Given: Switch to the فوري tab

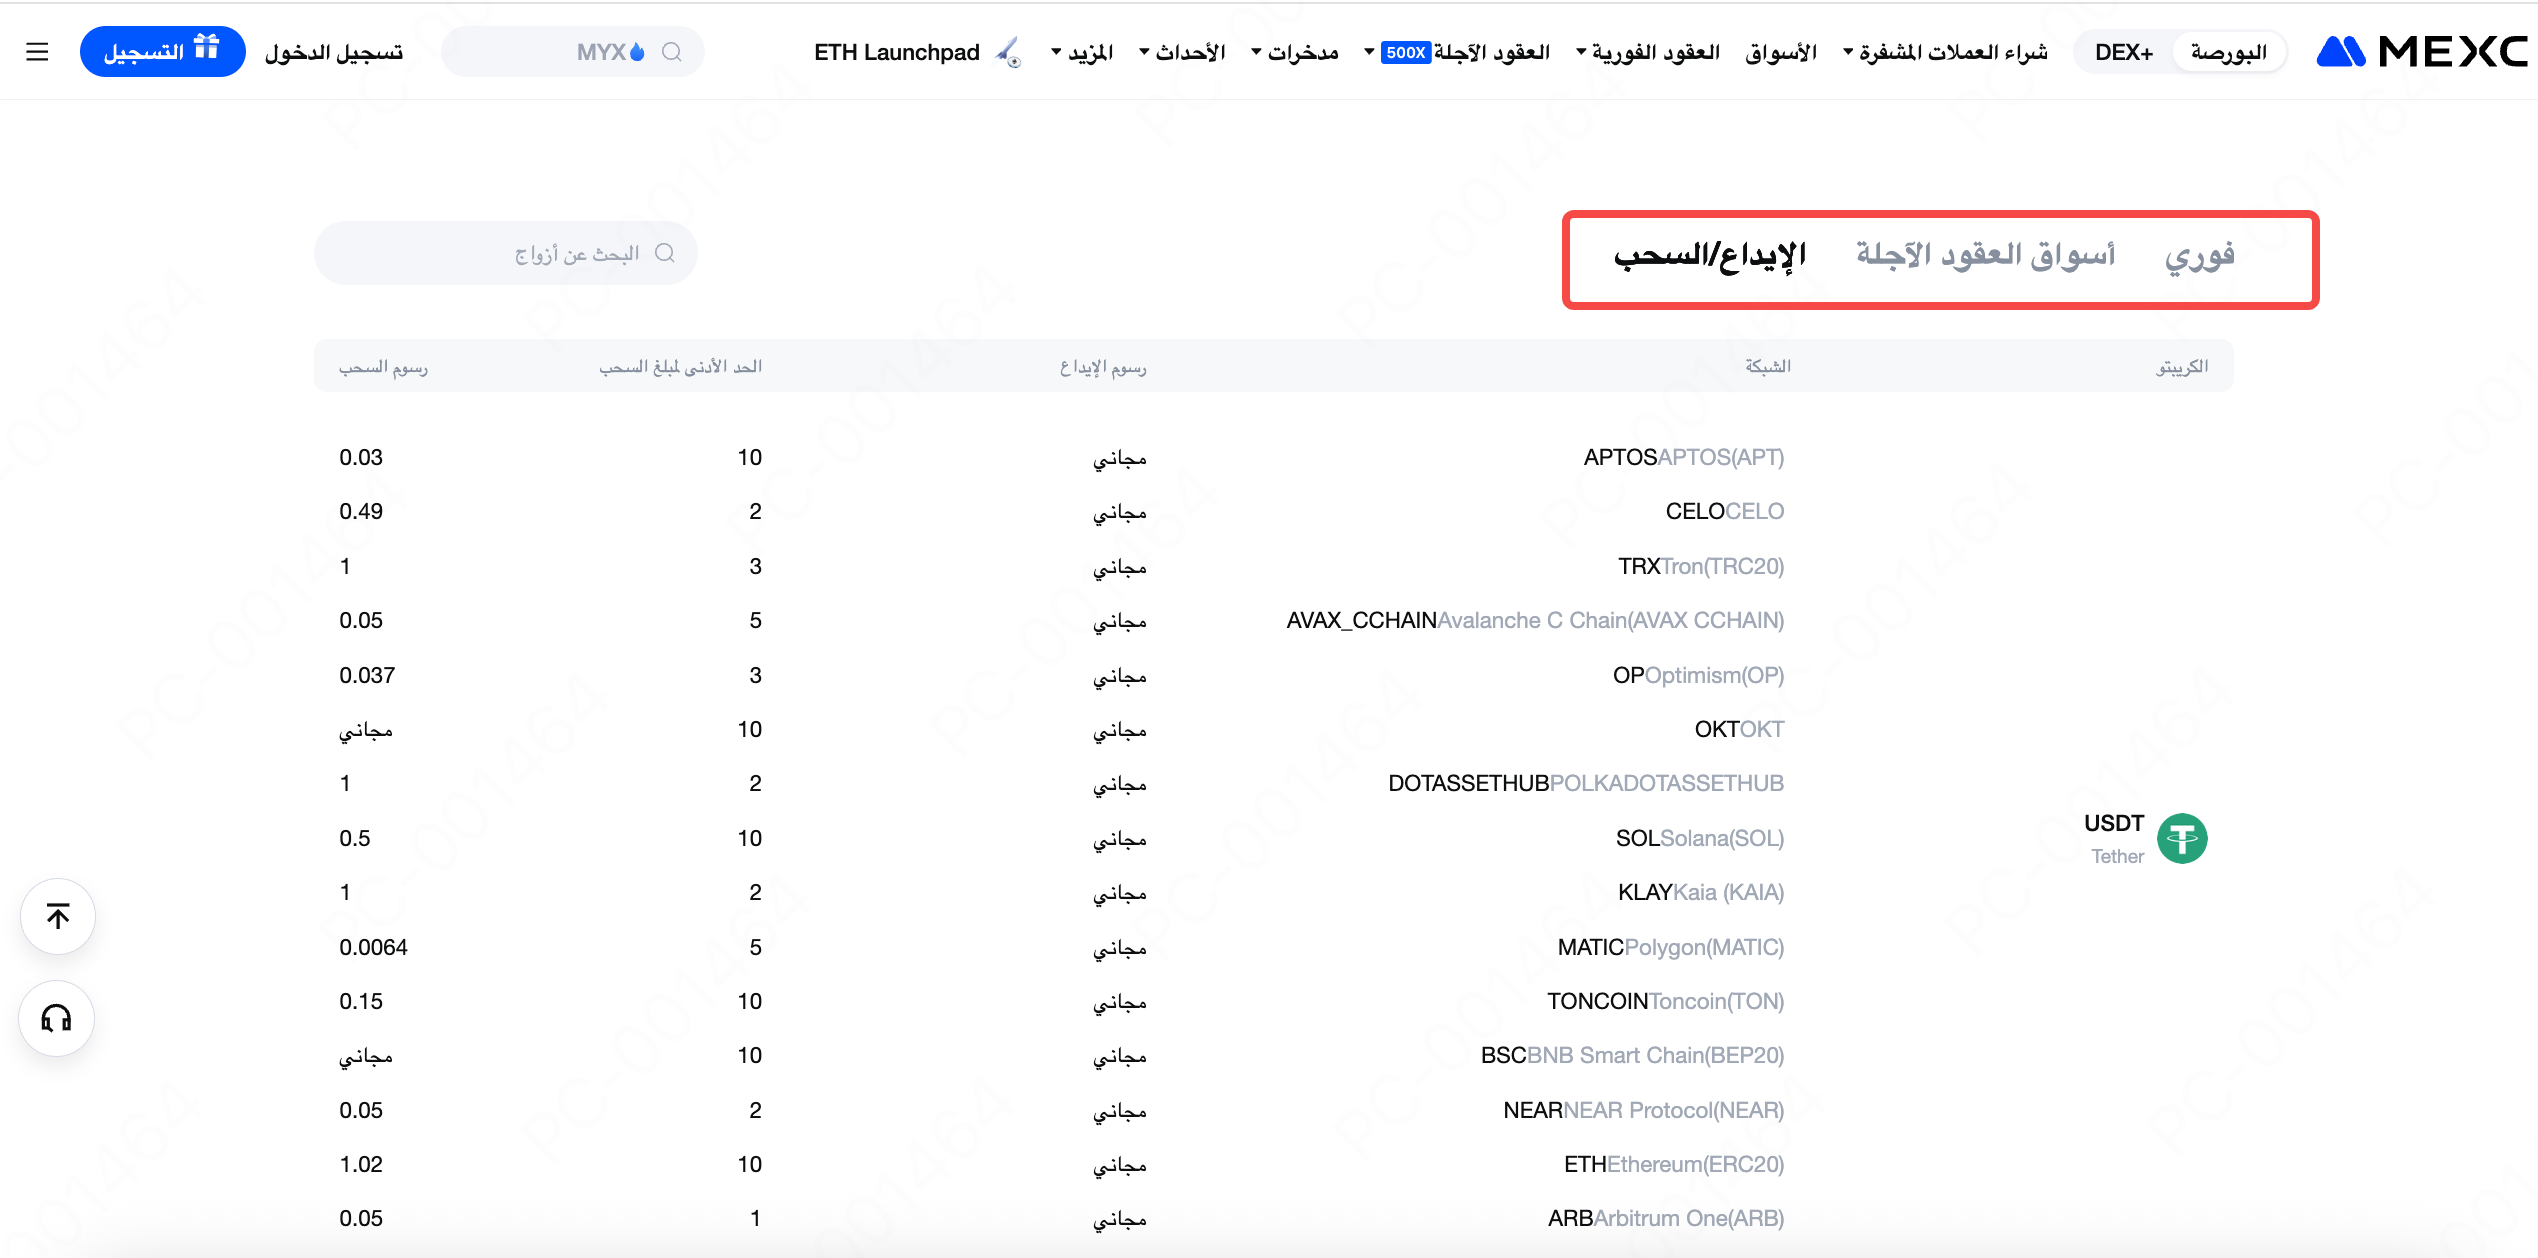Looking at the screenshot, I should [x=2199, y=256].
